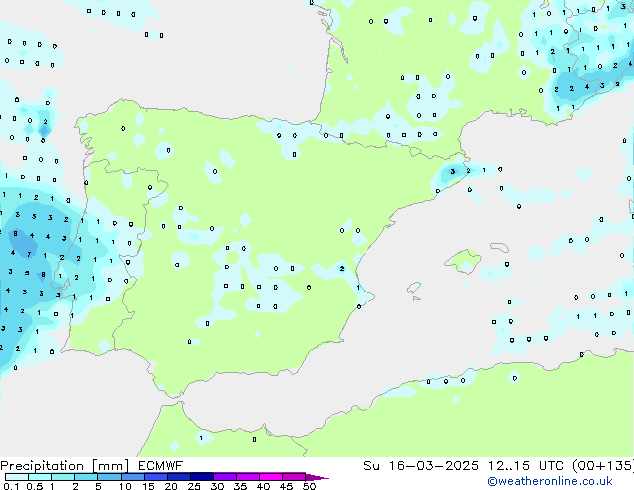The height and width of the screenshot is (490, 634).
Task: Select the 30–35 mm purple legend swatch
Action: pyautogui.click(x=224, y=477)
